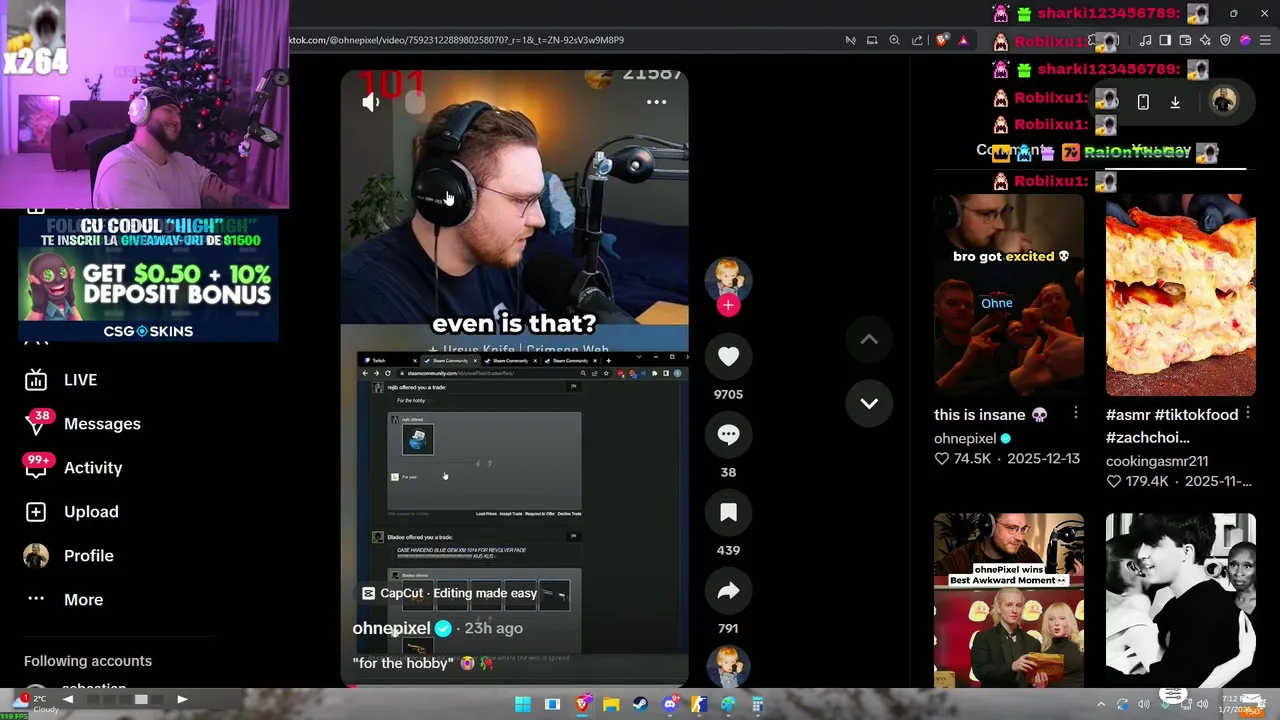Screen dimensions: 1280x720
Task: Mute the TikTok video with speaker icon
Action: (371, 102)
